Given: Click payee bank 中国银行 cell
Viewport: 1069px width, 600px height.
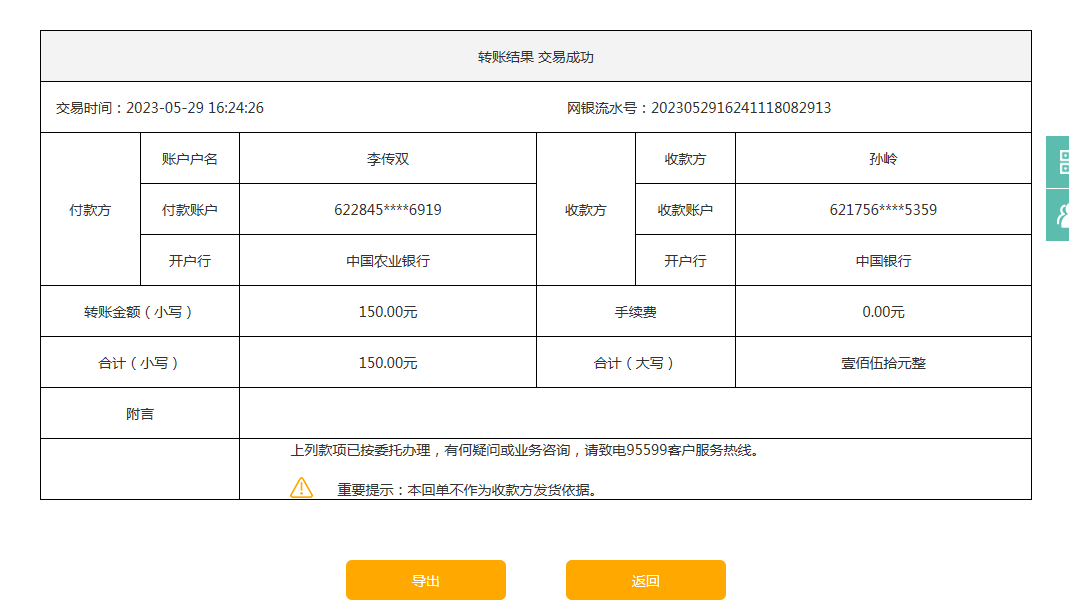Looking at the screenshot, I should 883,261.
